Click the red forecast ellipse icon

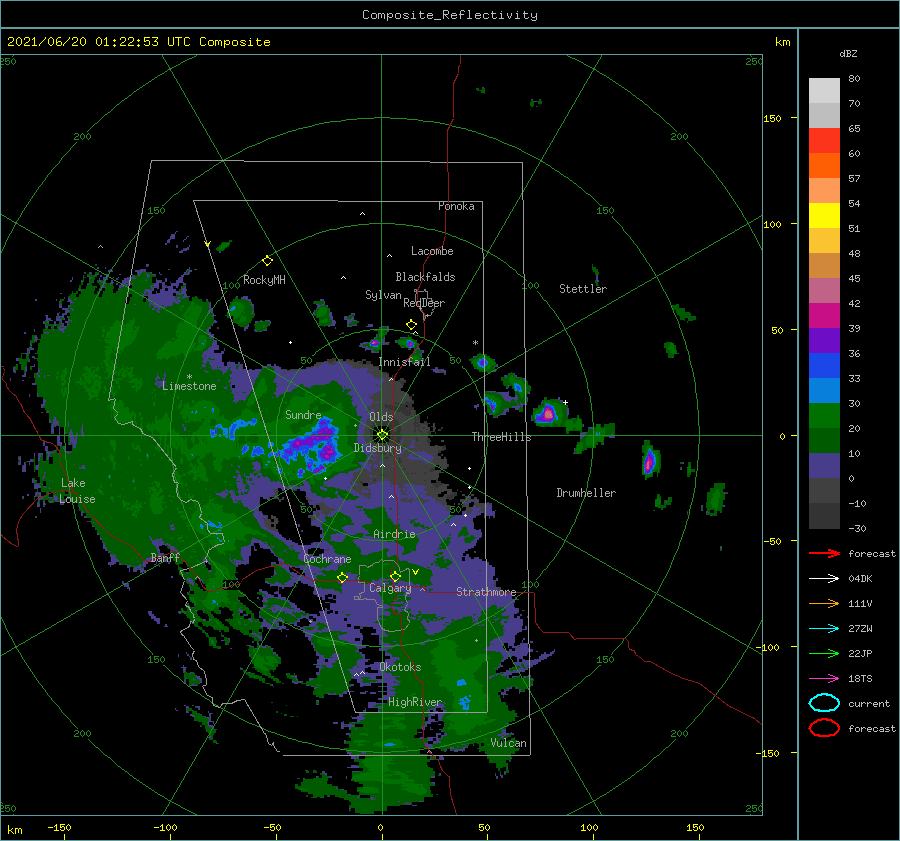824,728
